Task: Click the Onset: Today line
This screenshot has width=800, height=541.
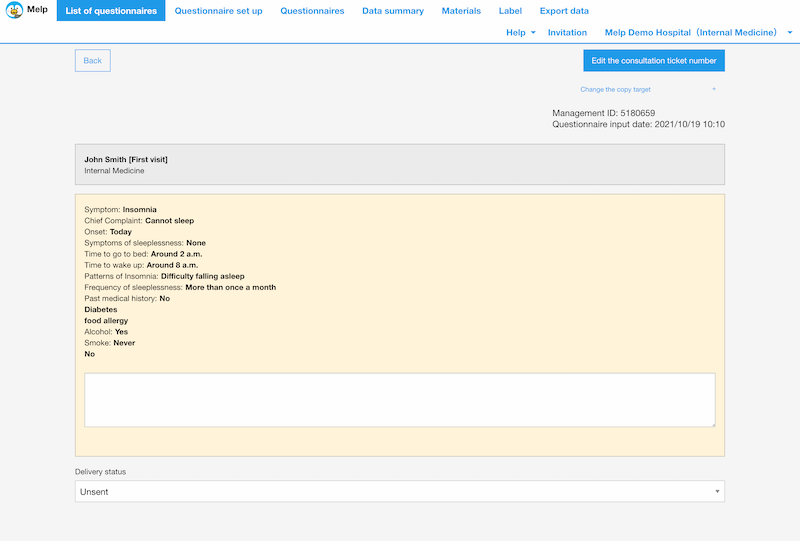Action: pyautogui.click(x=108, y=232)
